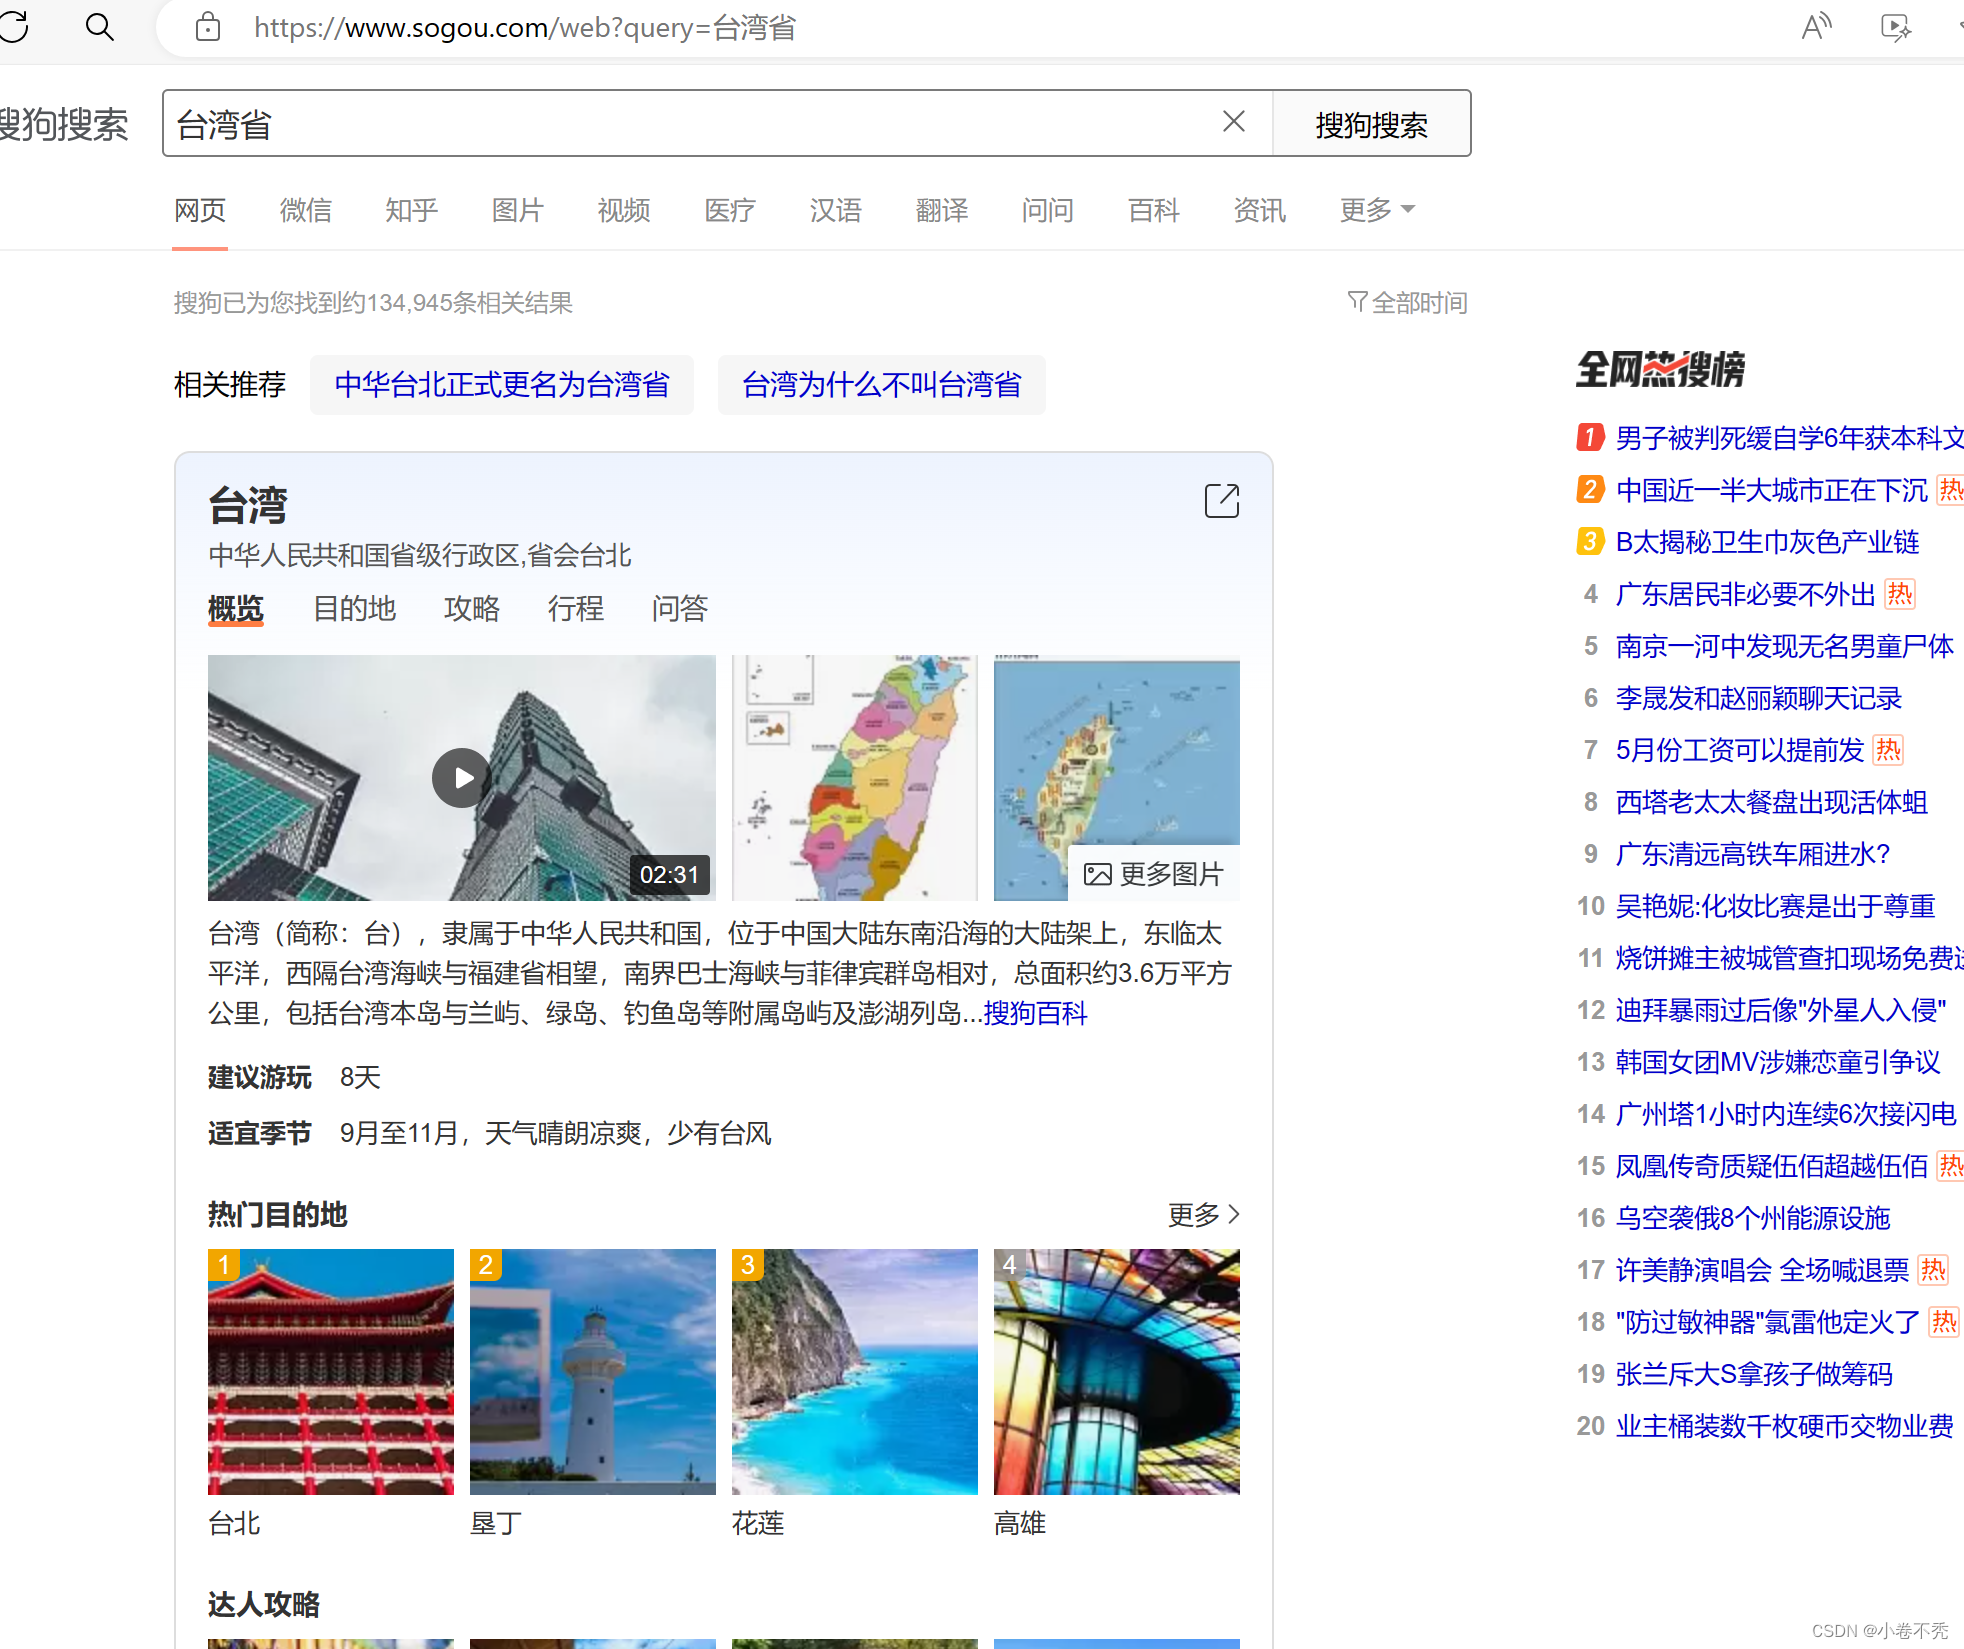
Task: Click the read aloud icon
Action: click(x=1815, y=27)
